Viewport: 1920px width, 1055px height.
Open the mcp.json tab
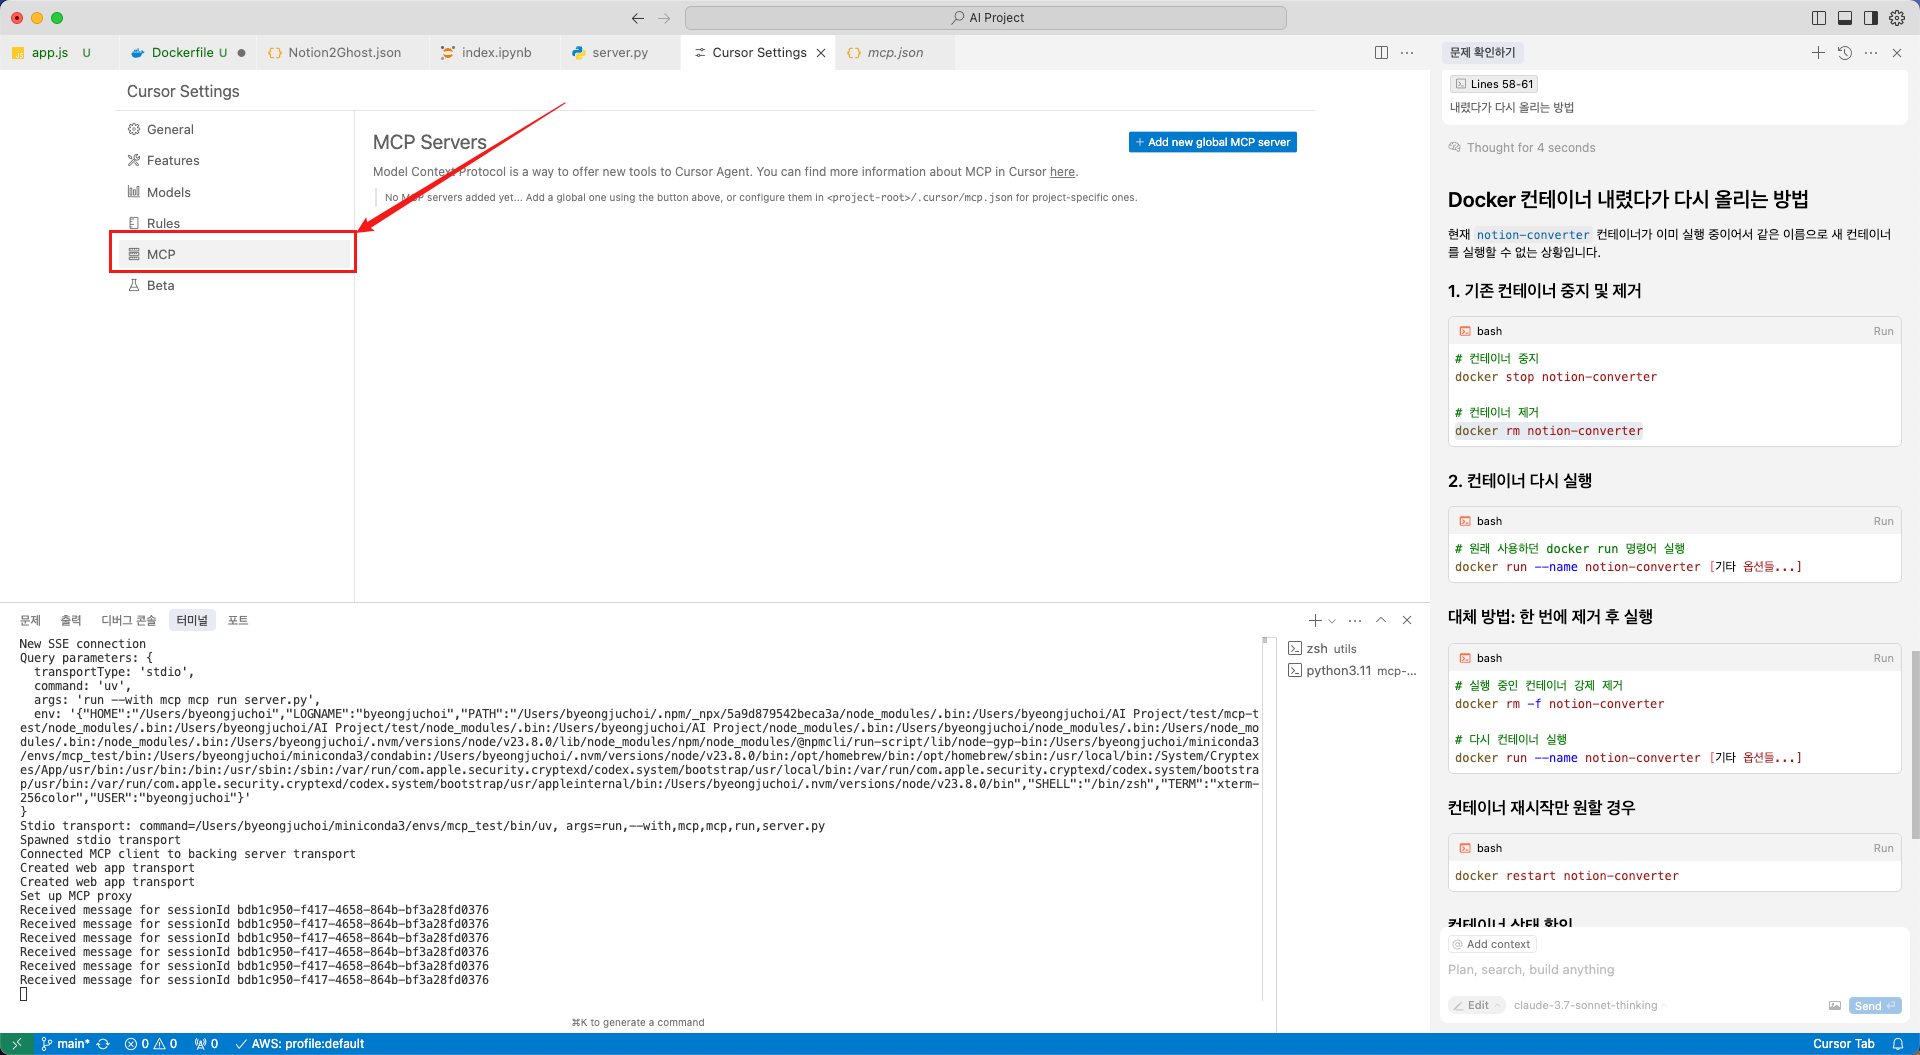click(x=895, y=53)
